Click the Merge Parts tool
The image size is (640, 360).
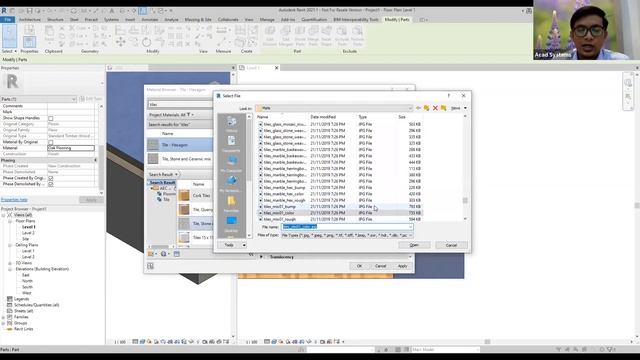[x=313, y=36]
